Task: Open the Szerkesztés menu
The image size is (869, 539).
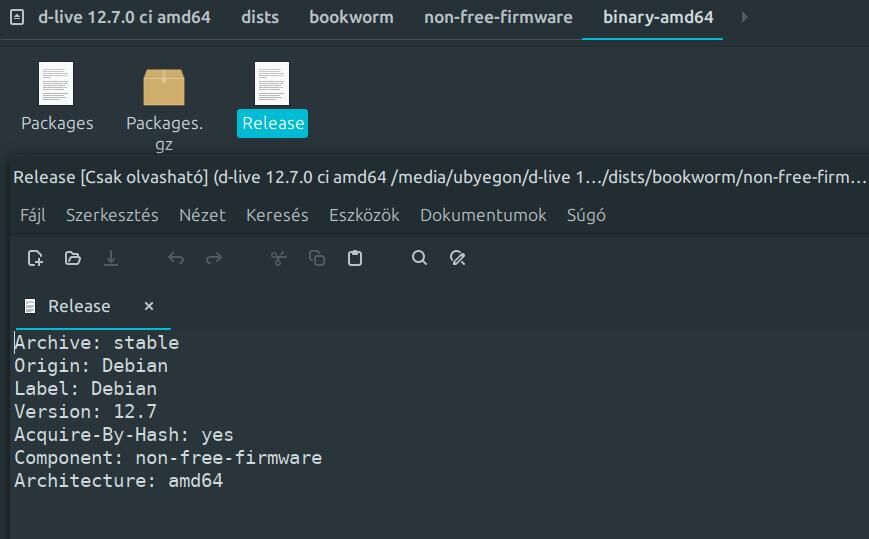Action: 112,215
